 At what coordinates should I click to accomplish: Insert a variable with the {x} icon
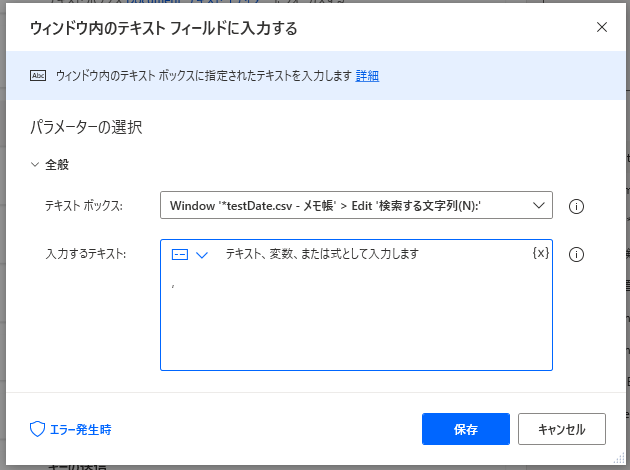coord(540,253)
